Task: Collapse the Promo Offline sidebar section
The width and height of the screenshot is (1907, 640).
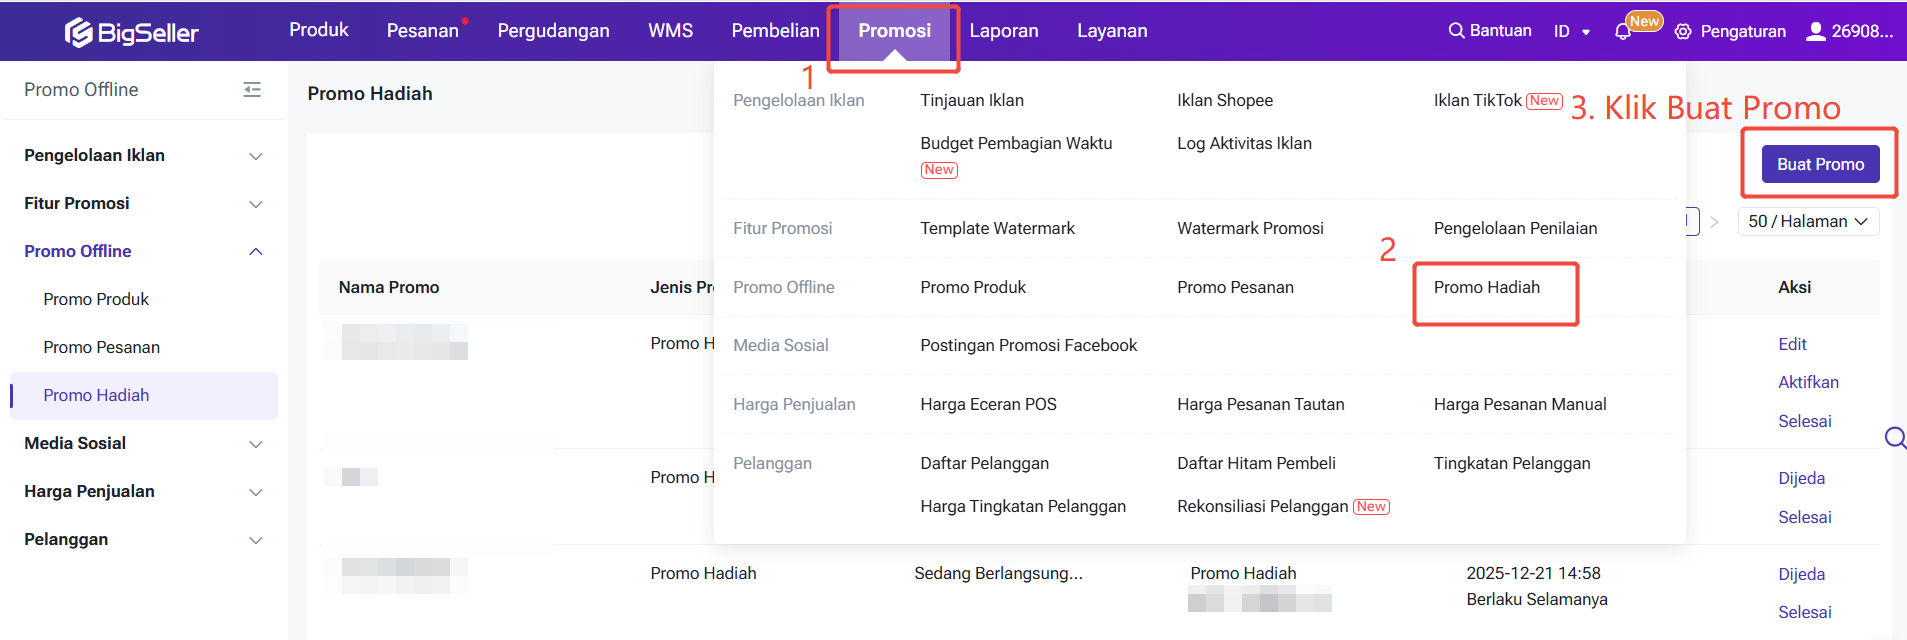Action: (x=256, y=252)
